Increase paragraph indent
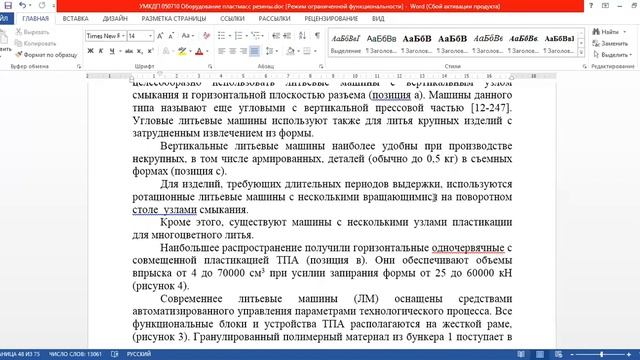This screenshot has height=360, width=640. point(287,36)
